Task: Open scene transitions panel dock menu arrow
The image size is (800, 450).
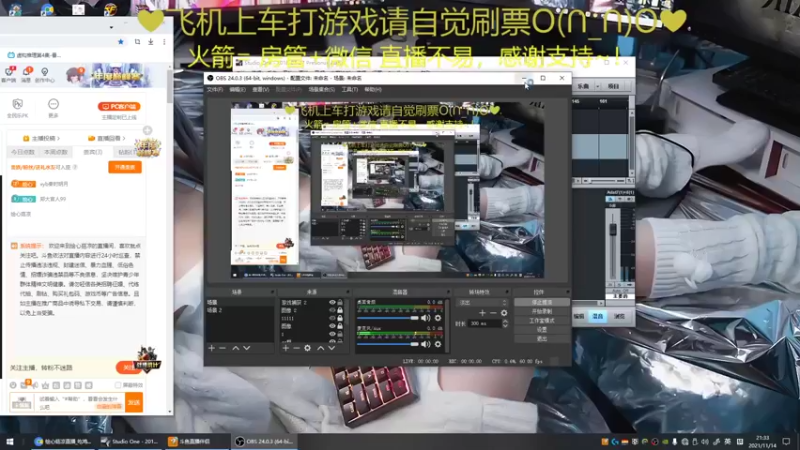Action: pos(507,292)
